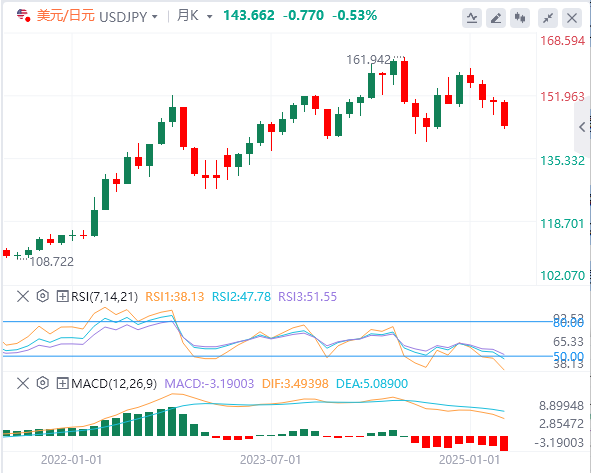Click the shrink chart arrows icon
The width and height of the screenshot is (591, 473).
point(548,18)
